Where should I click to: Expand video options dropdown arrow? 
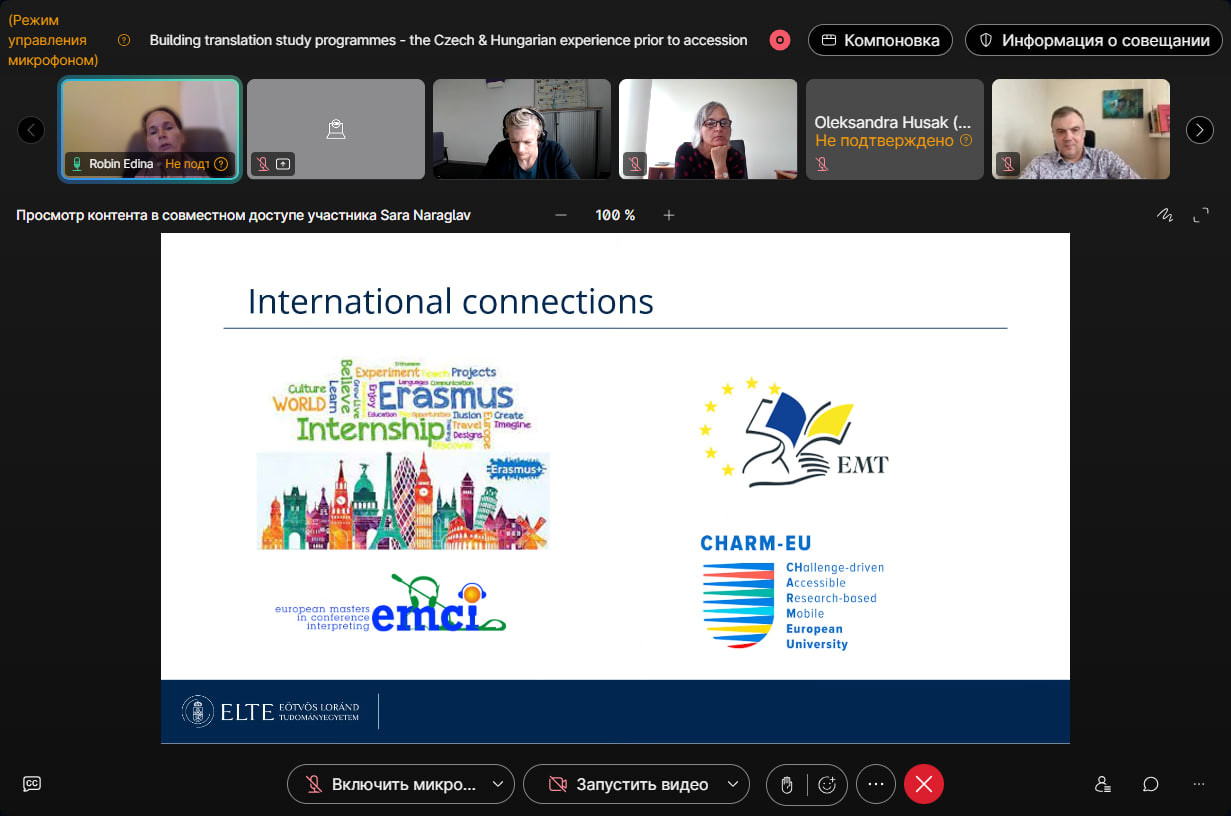pyautogui.click(x=733, y=785)
